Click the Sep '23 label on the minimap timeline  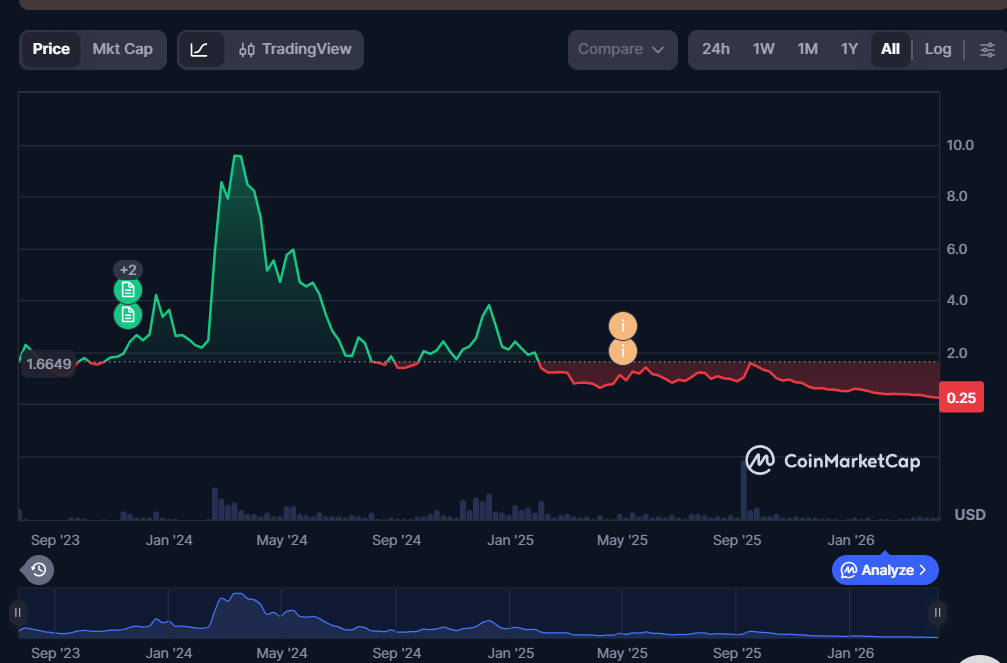coord(54,652)
